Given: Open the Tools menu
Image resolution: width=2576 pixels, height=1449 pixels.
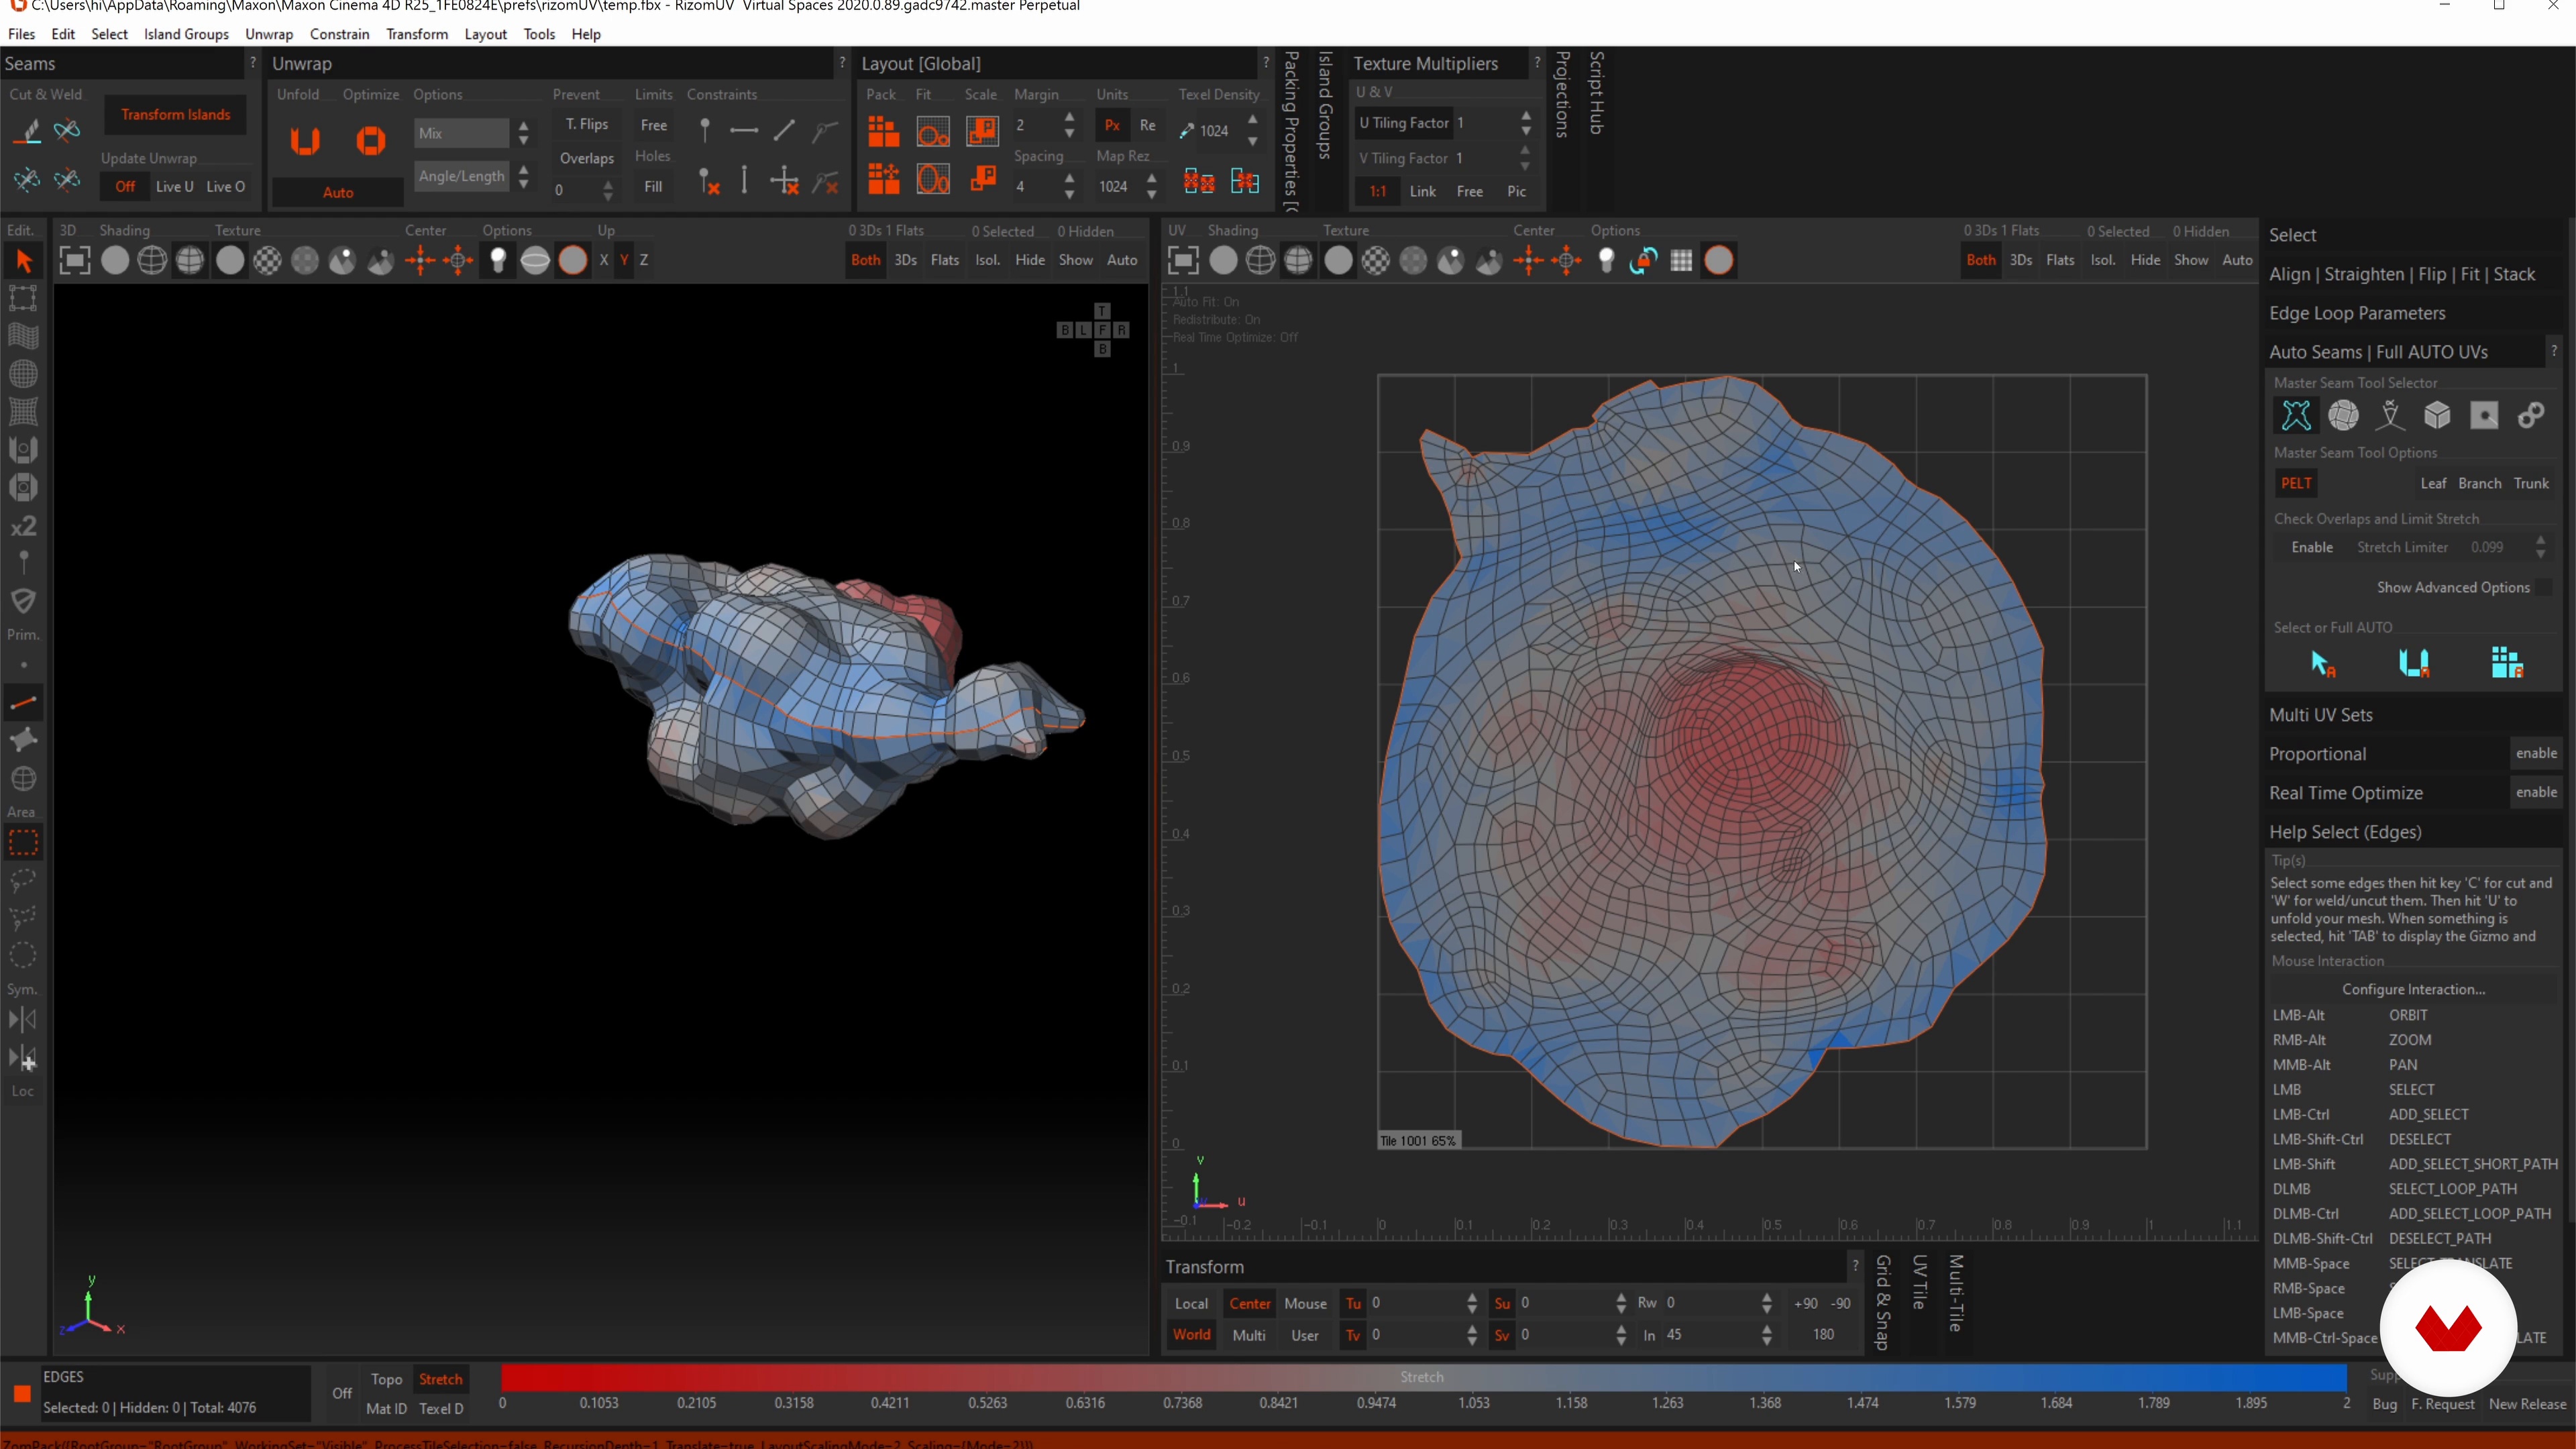Looking at the screenshot, I should [539, 34].
